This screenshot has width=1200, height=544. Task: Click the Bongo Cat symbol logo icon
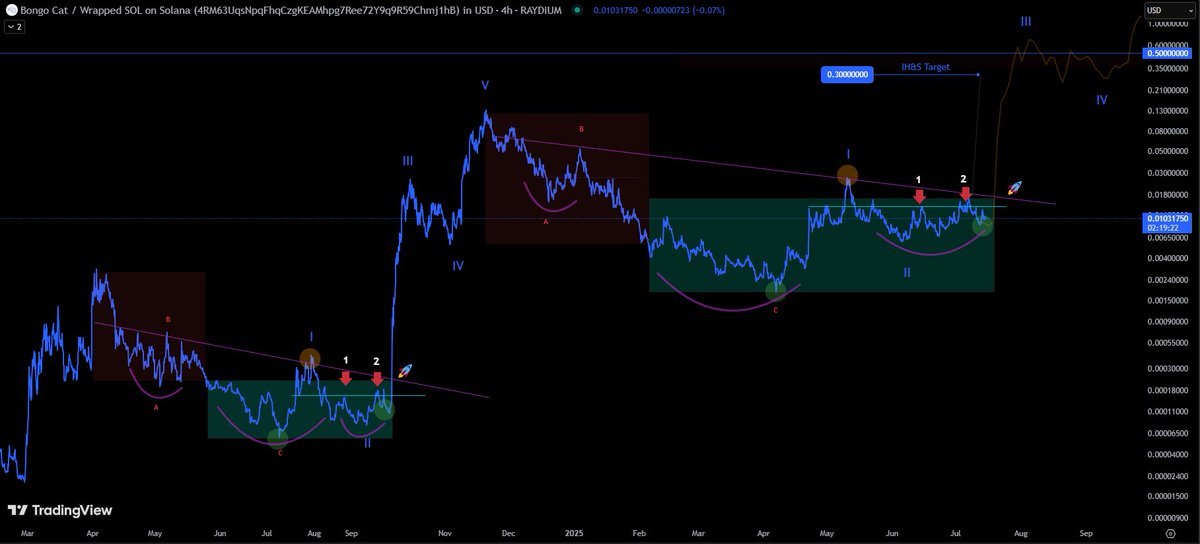tap(12, 10)
